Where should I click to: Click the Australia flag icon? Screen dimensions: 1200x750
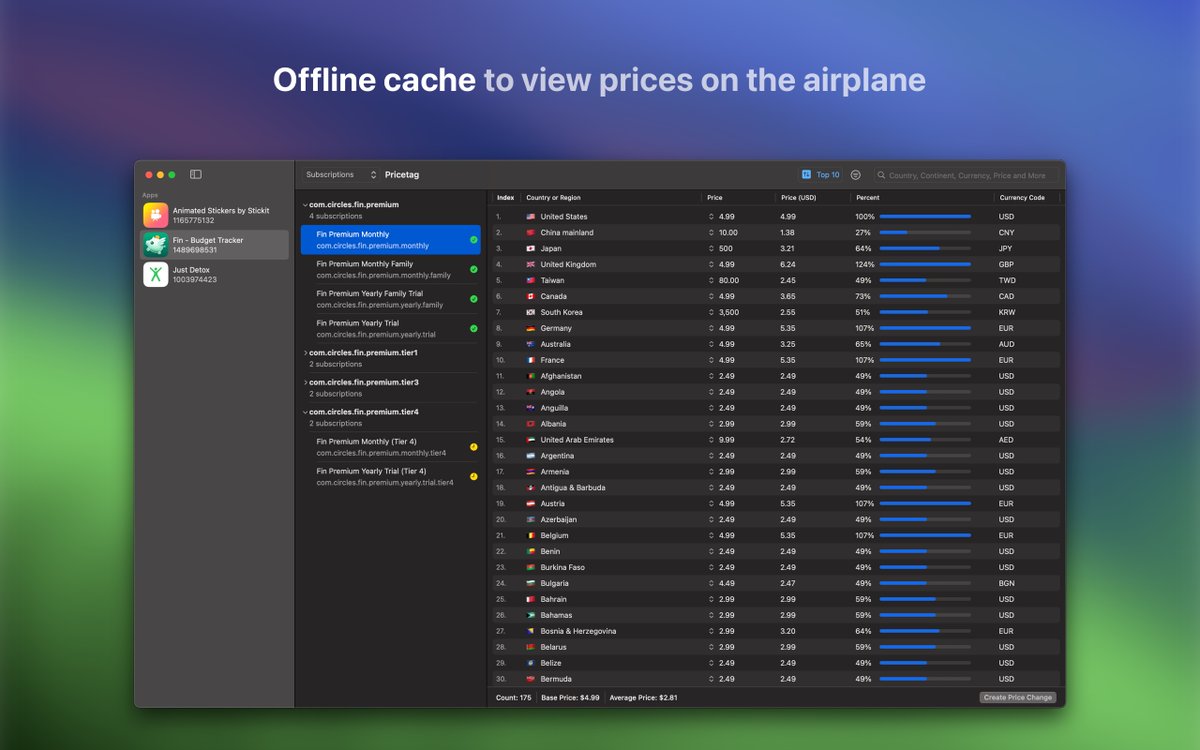pyautogui.click(x=531, y=344)
